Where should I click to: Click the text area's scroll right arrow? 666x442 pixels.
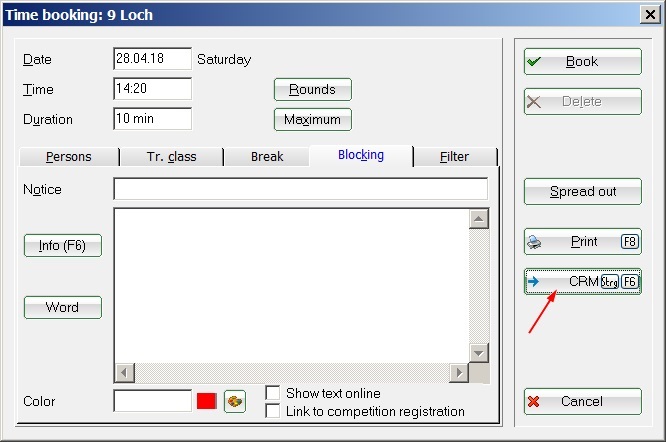coord(459,373)
